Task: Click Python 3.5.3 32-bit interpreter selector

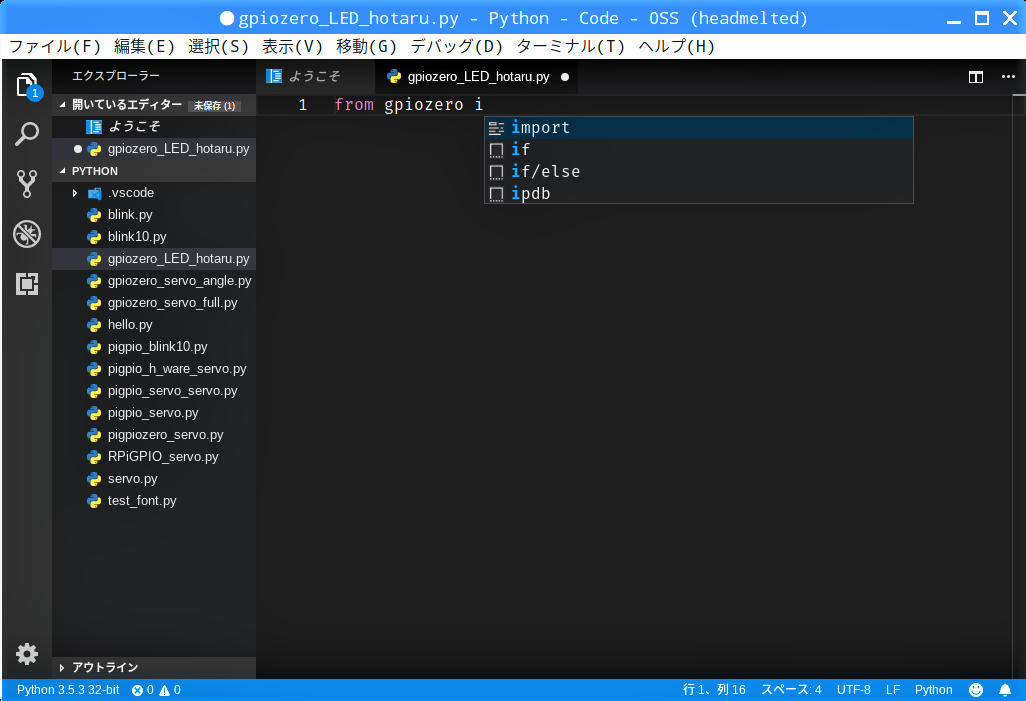Action: 68,690
